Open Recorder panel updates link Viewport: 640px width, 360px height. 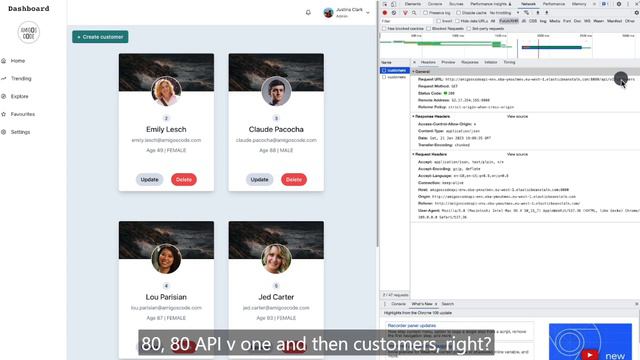[412, 326]
